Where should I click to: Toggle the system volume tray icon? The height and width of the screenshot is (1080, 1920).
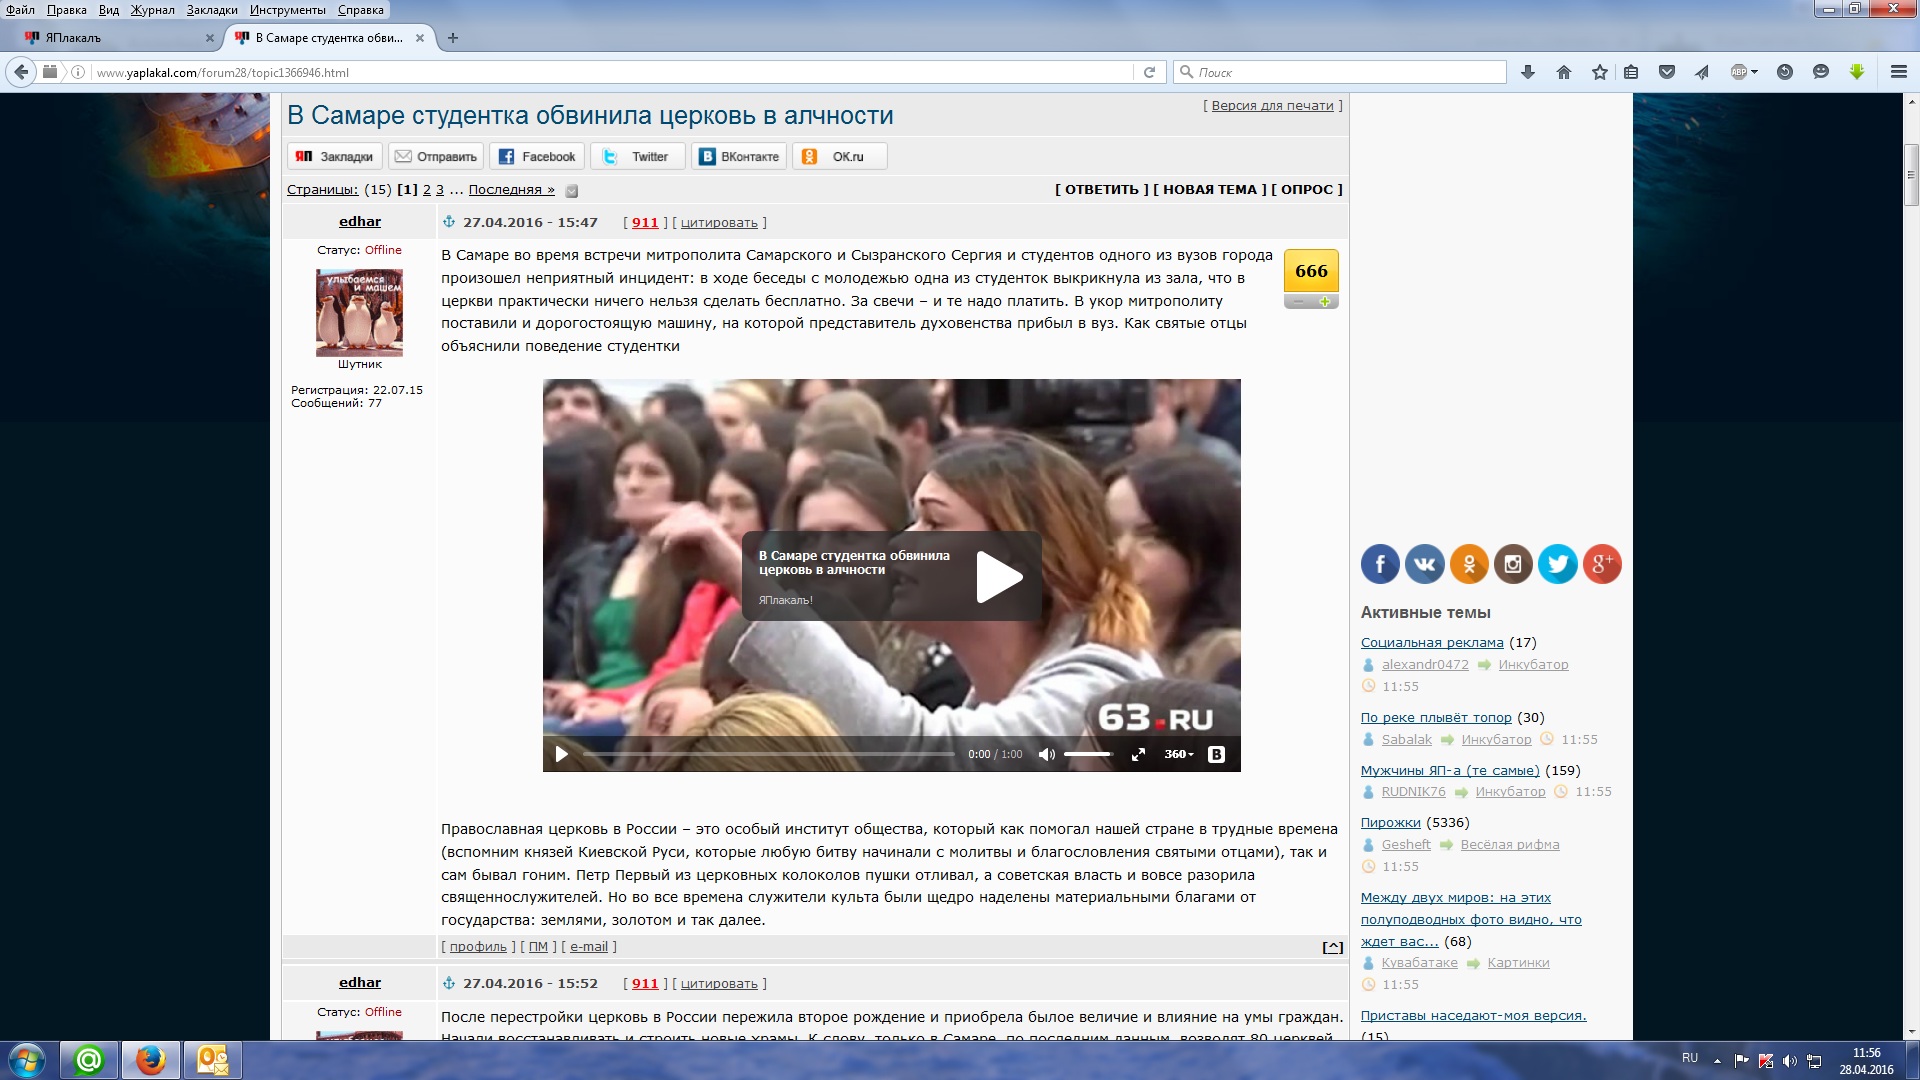(x=1790, y=1061)
